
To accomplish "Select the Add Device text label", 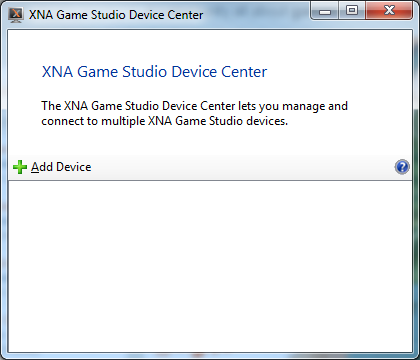I will click(61, 167).
